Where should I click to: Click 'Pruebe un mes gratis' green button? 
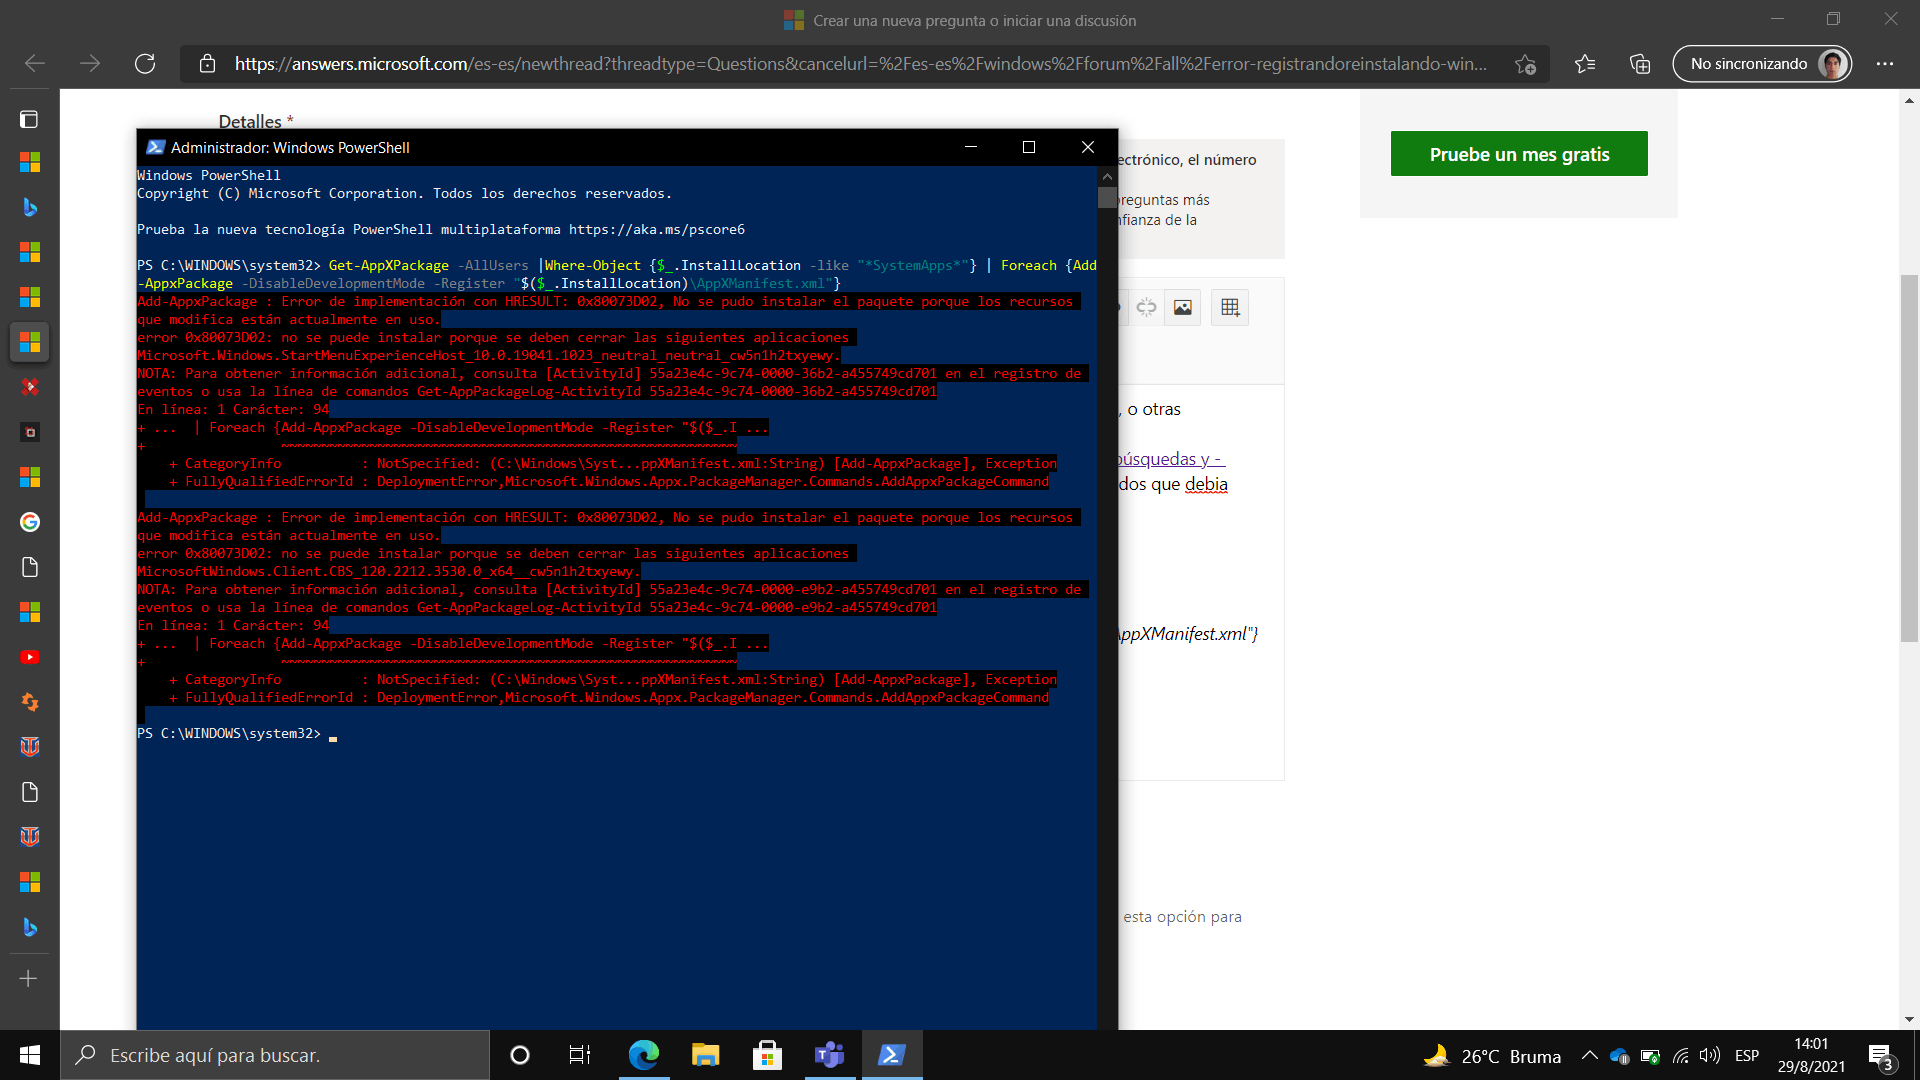[1519, 154]
